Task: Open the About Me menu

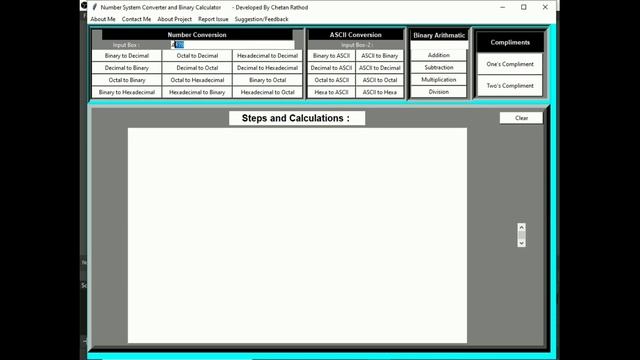Action: pyautogui.click(x=103, y=19)
